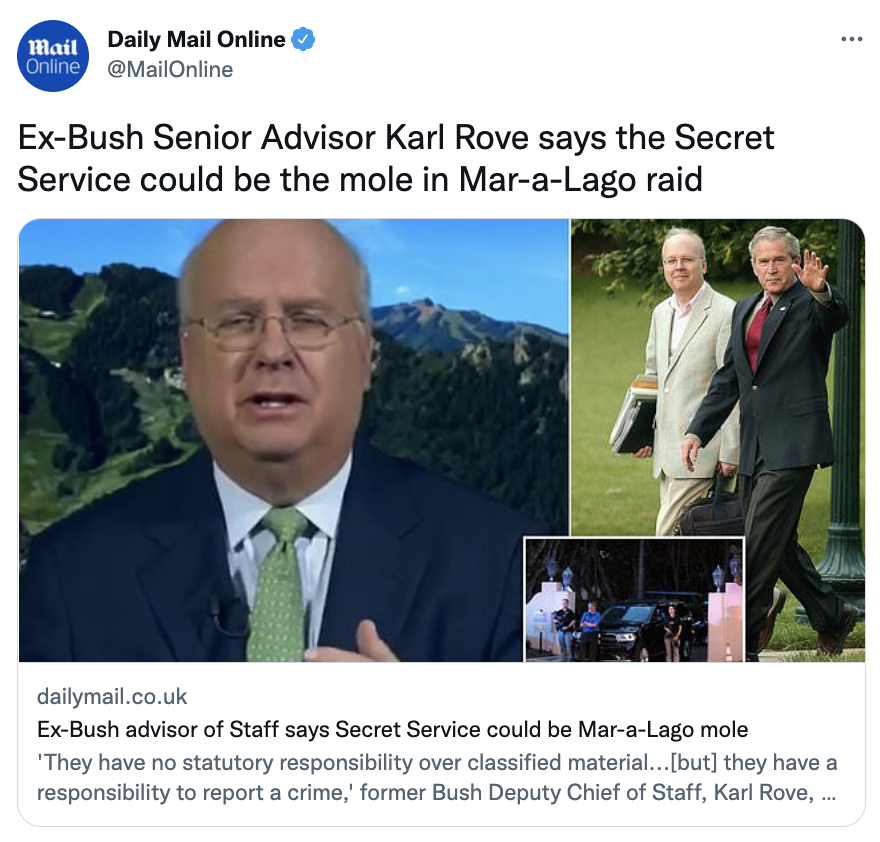This screenshot has height=842, width=880.
Task: Click the green lamp post in right photo
Action: 846,404
